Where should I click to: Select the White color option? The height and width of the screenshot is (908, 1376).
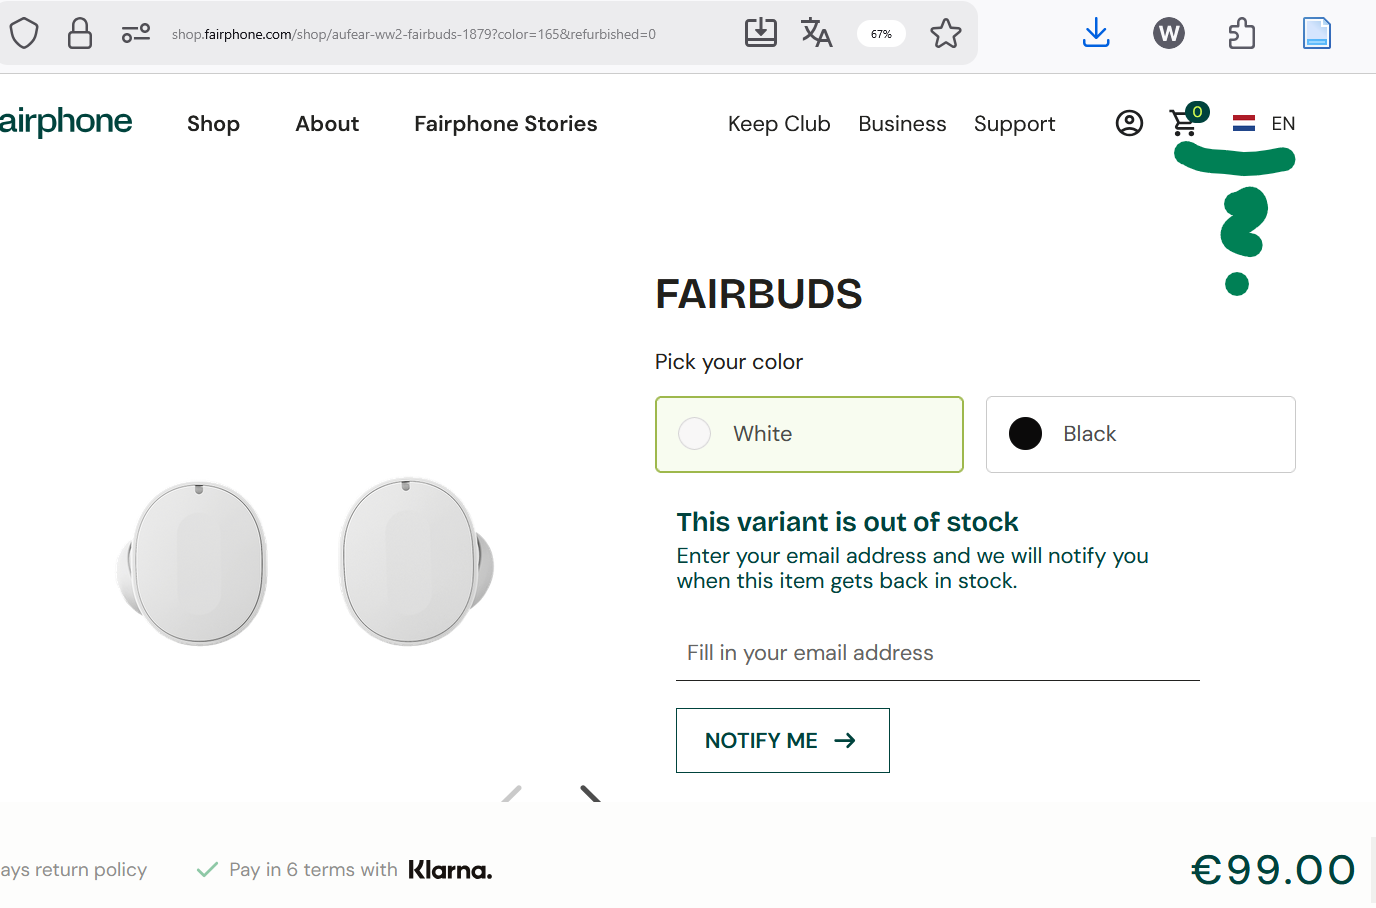pyautogui.click(x=809, y=434)
